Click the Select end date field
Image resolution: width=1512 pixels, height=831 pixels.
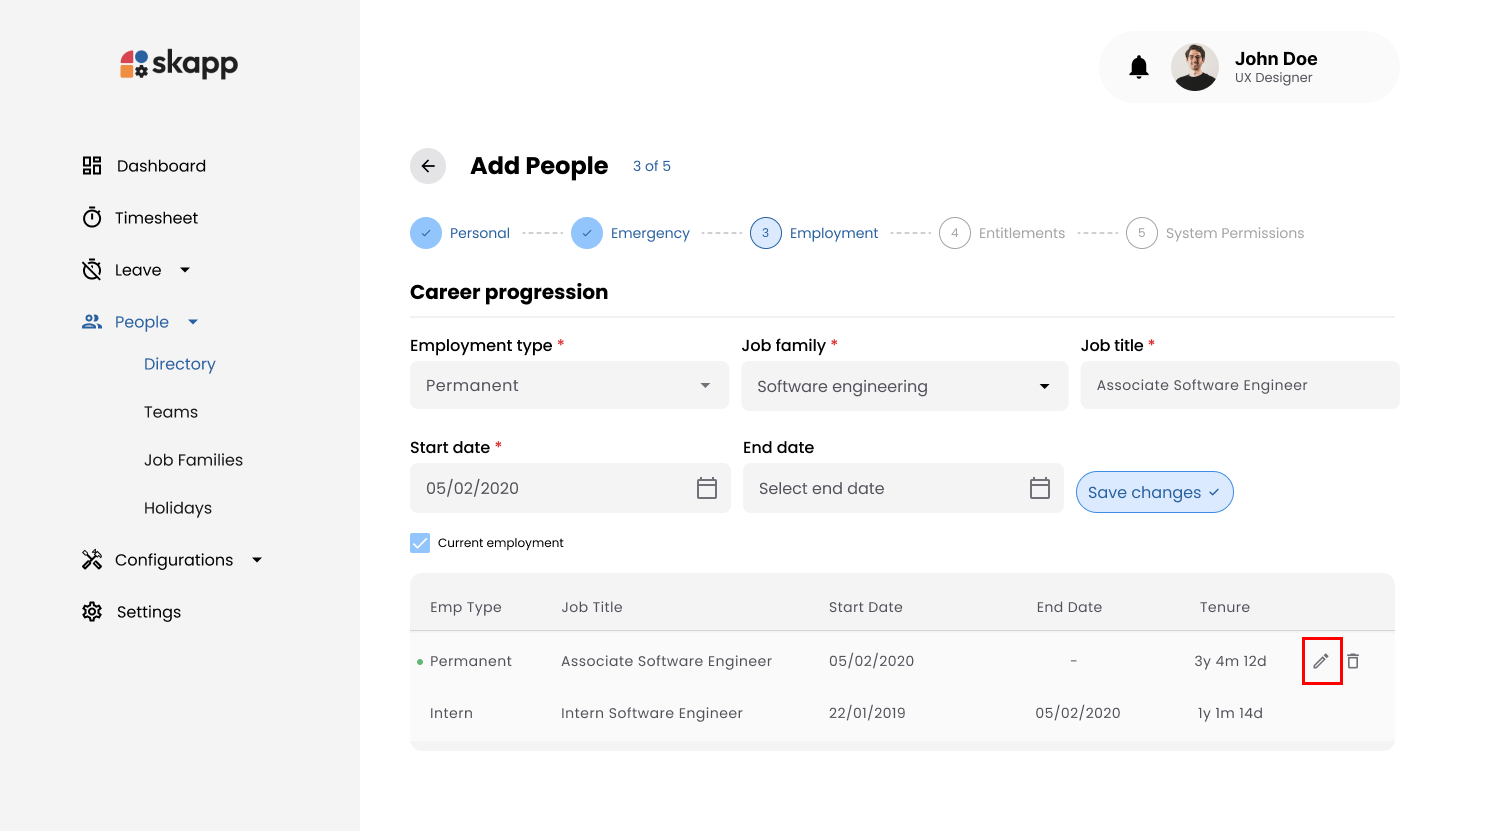coord(880,488)
